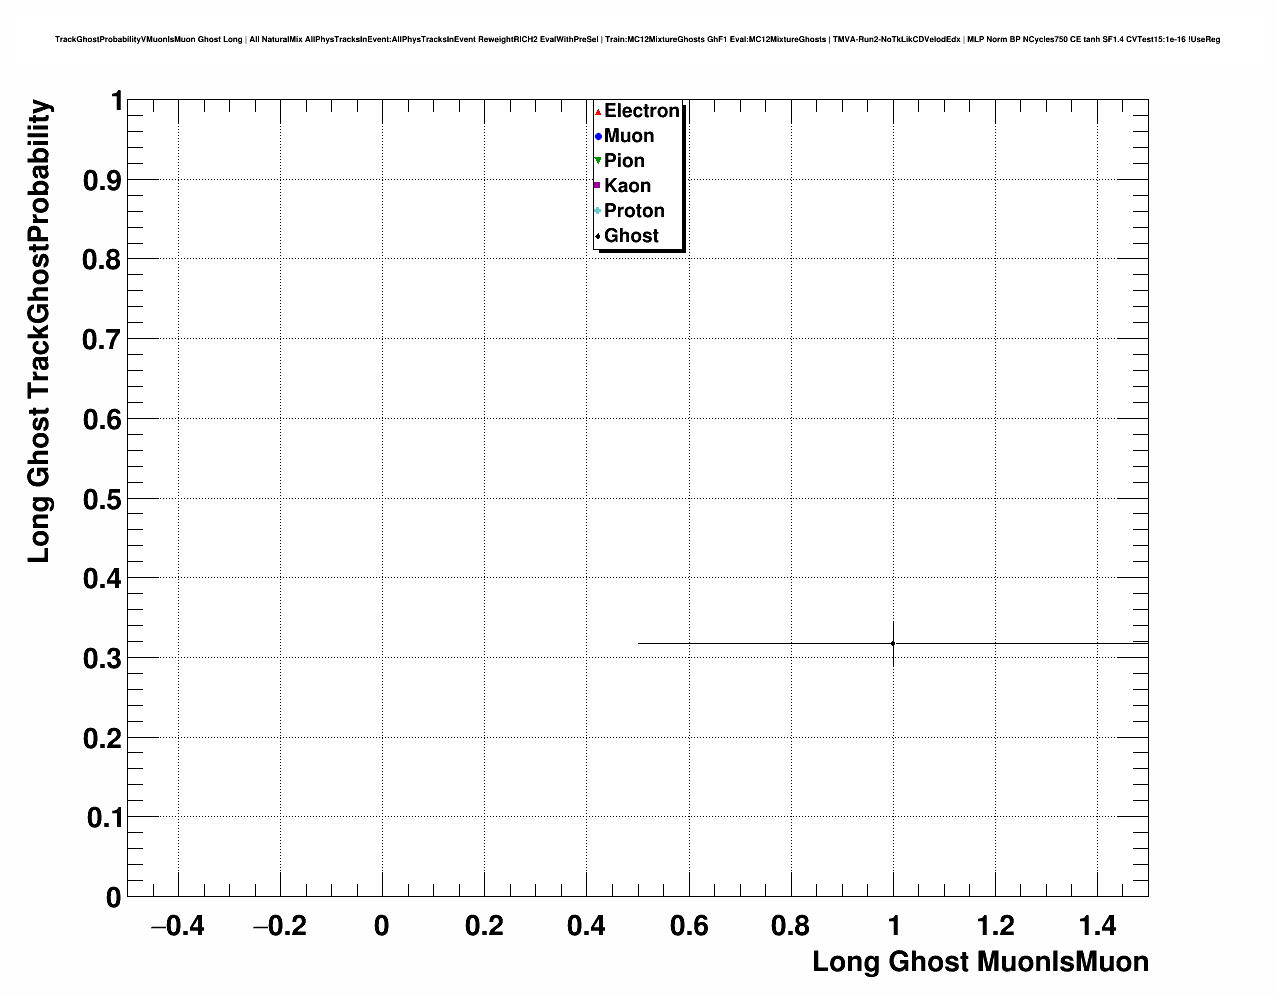
Task: Click the x-axis label 0.6
Action: pyautogui.click(x=688, y=926)
